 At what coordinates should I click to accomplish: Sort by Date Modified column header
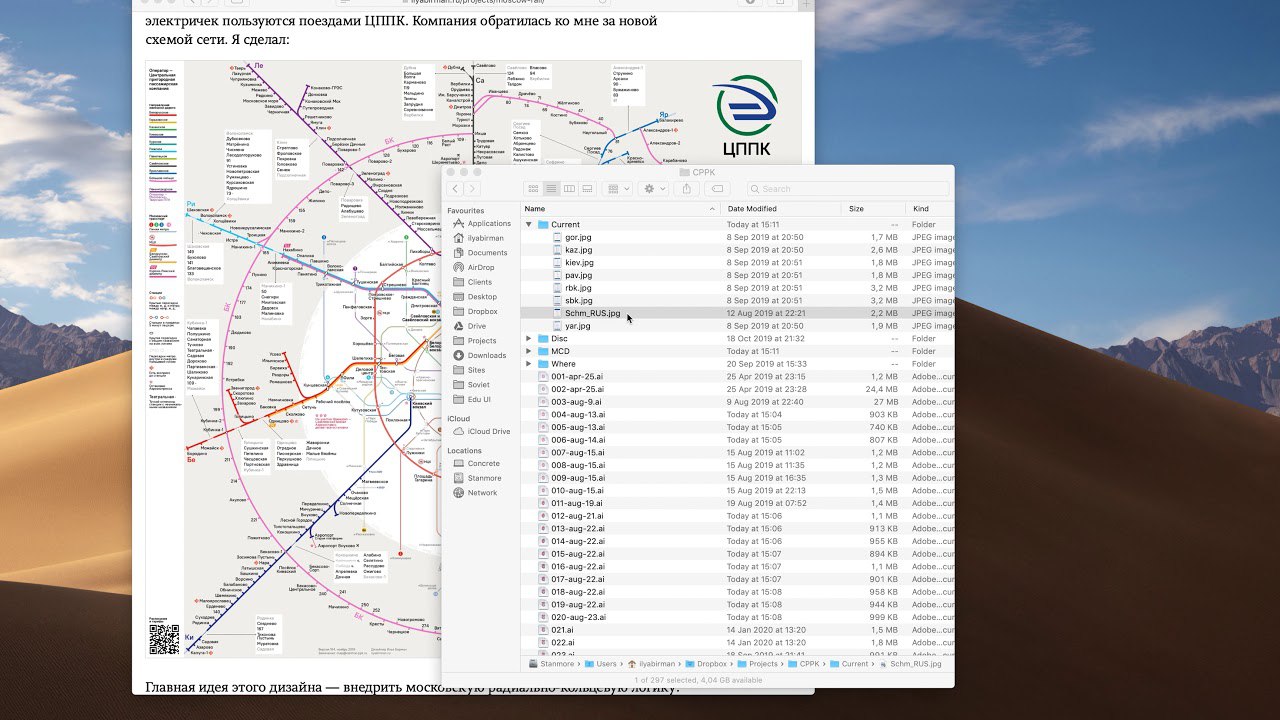782,208
